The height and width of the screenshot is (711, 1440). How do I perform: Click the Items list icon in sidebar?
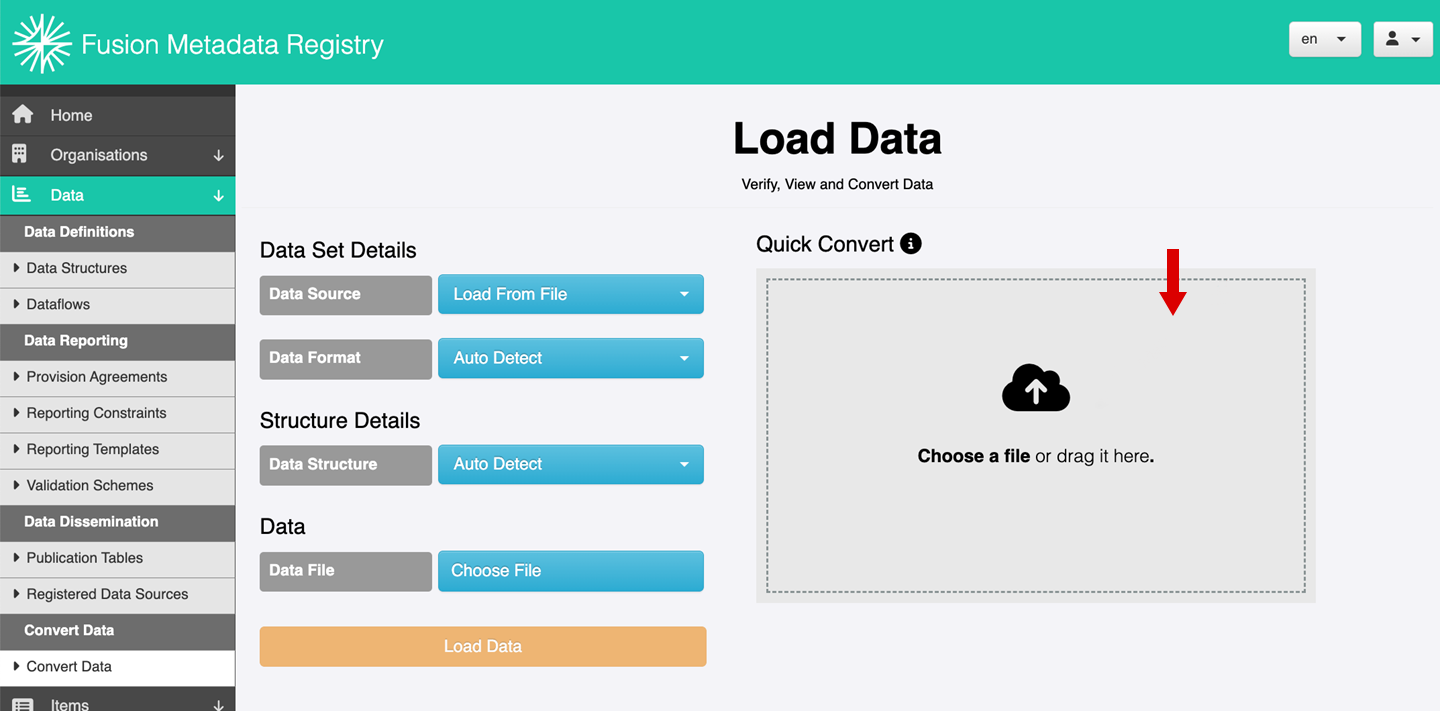pos(22,704)
